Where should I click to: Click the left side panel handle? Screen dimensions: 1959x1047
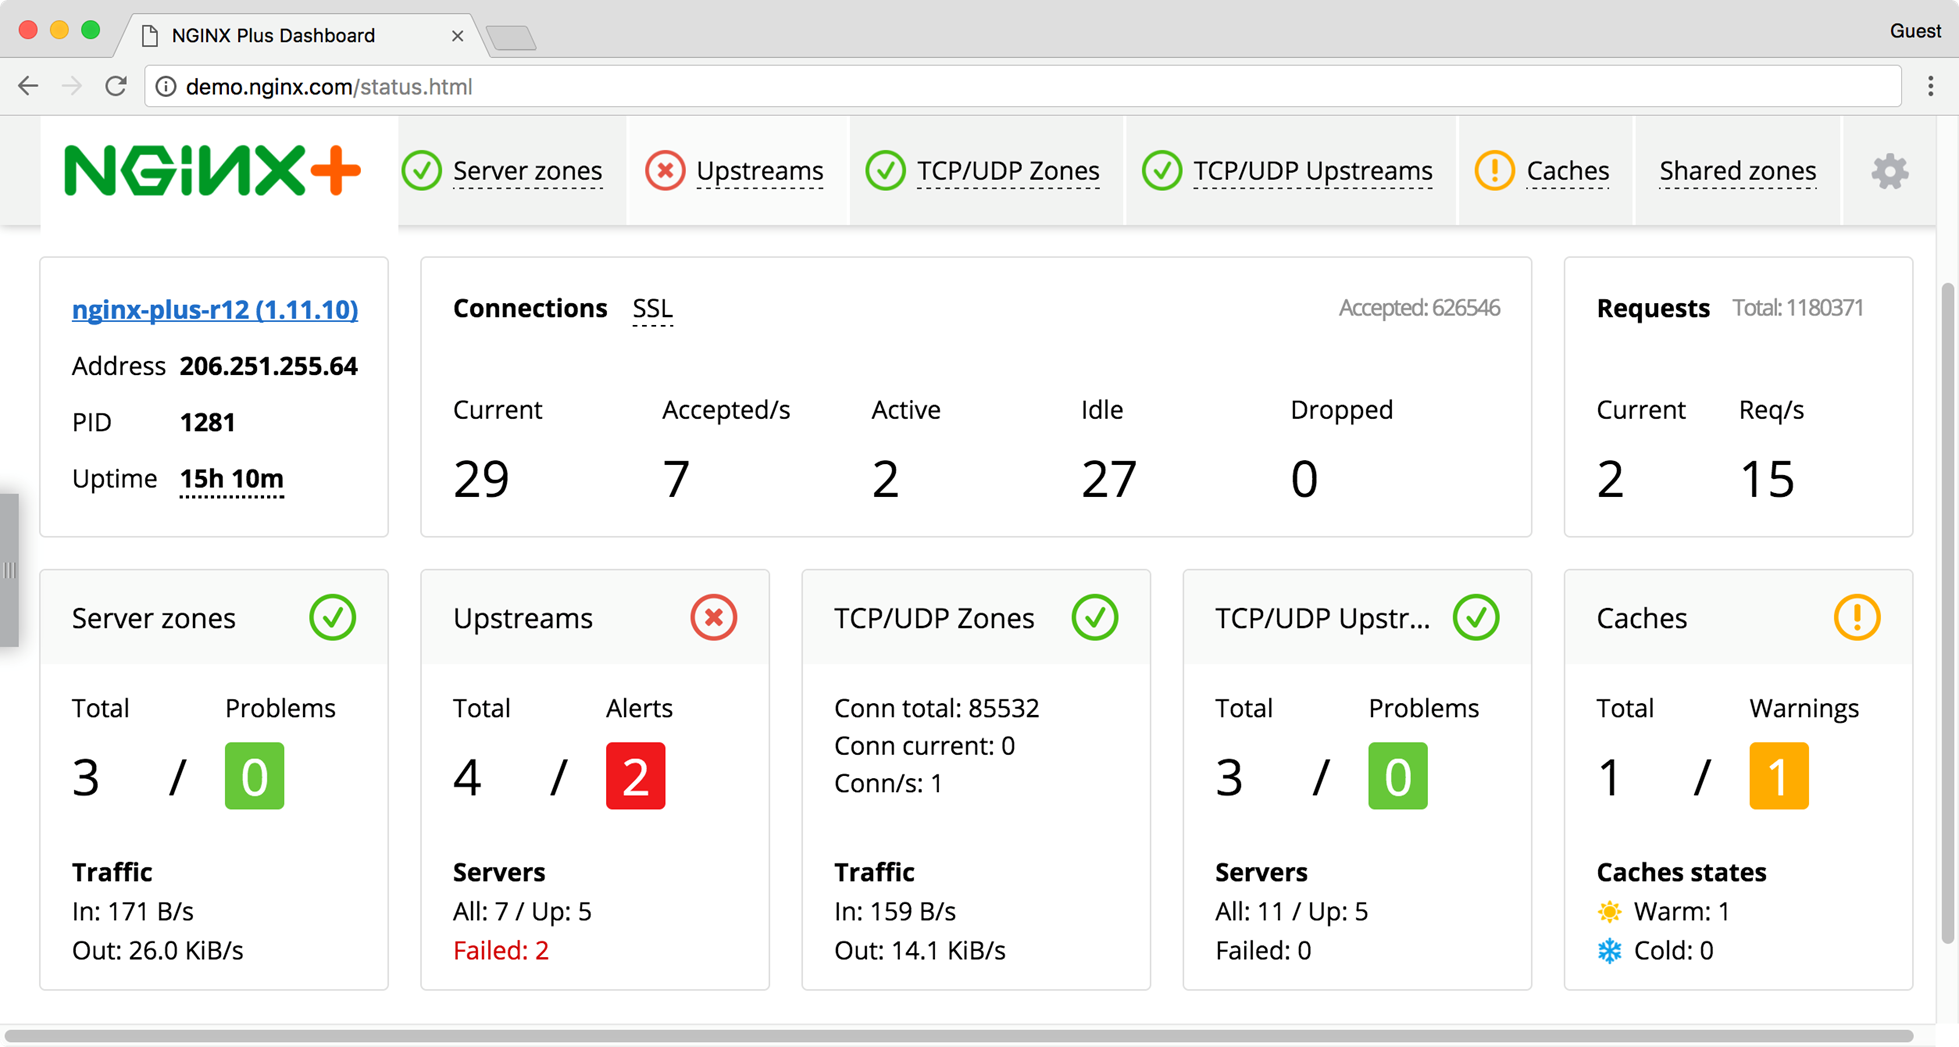(x=9, y=570)
